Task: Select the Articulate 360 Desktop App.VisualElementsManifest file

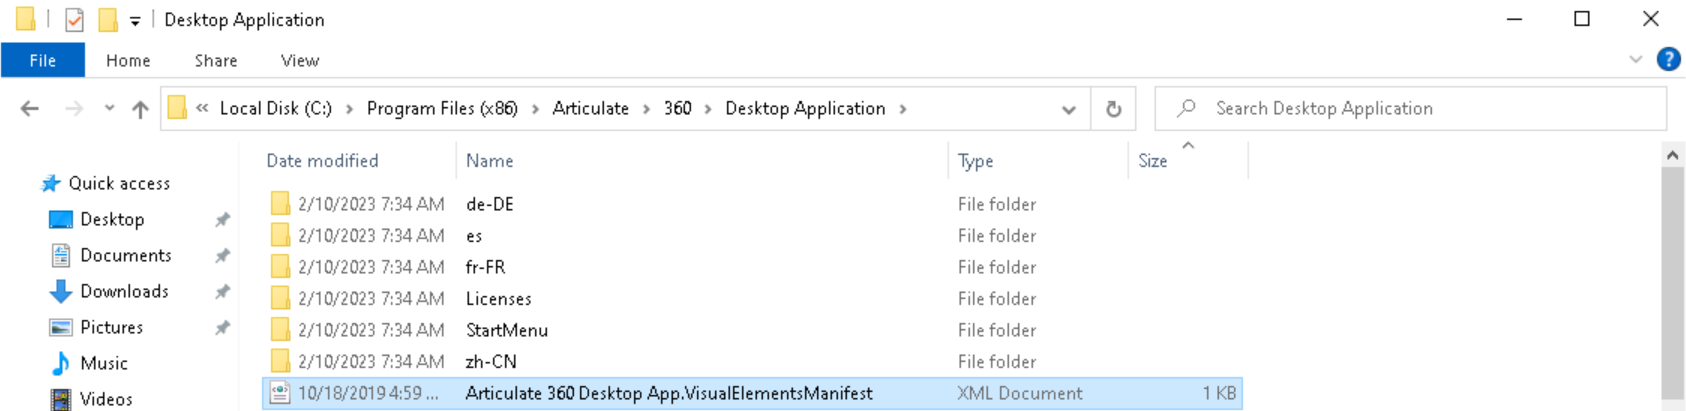Action: pos(752,393)
